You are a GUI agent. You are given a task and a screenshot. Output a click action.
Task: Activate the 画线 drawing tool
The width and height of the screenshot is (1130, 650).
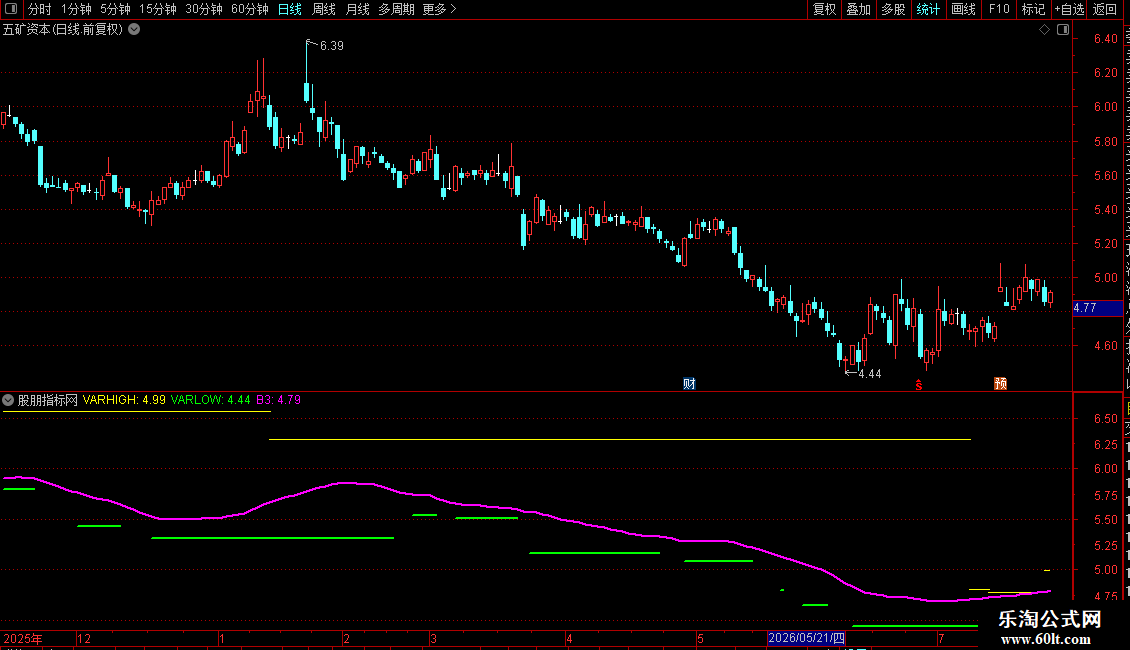pyautogui.click(x=963, y=9)
